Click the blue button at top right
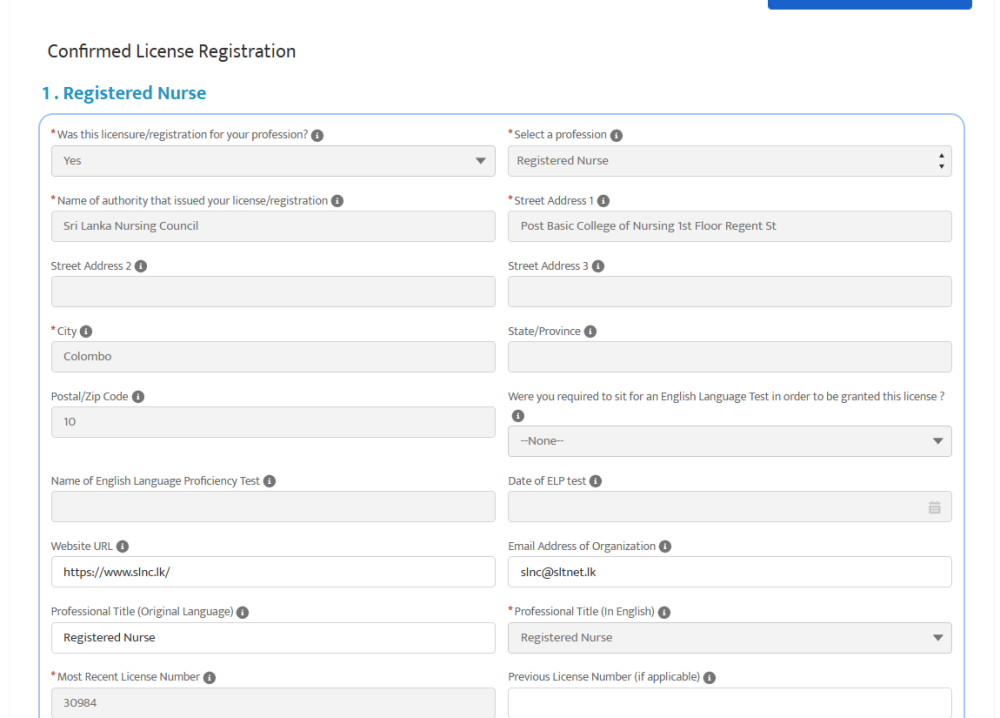Screen dimensions: 1000x718 (869, 4)
